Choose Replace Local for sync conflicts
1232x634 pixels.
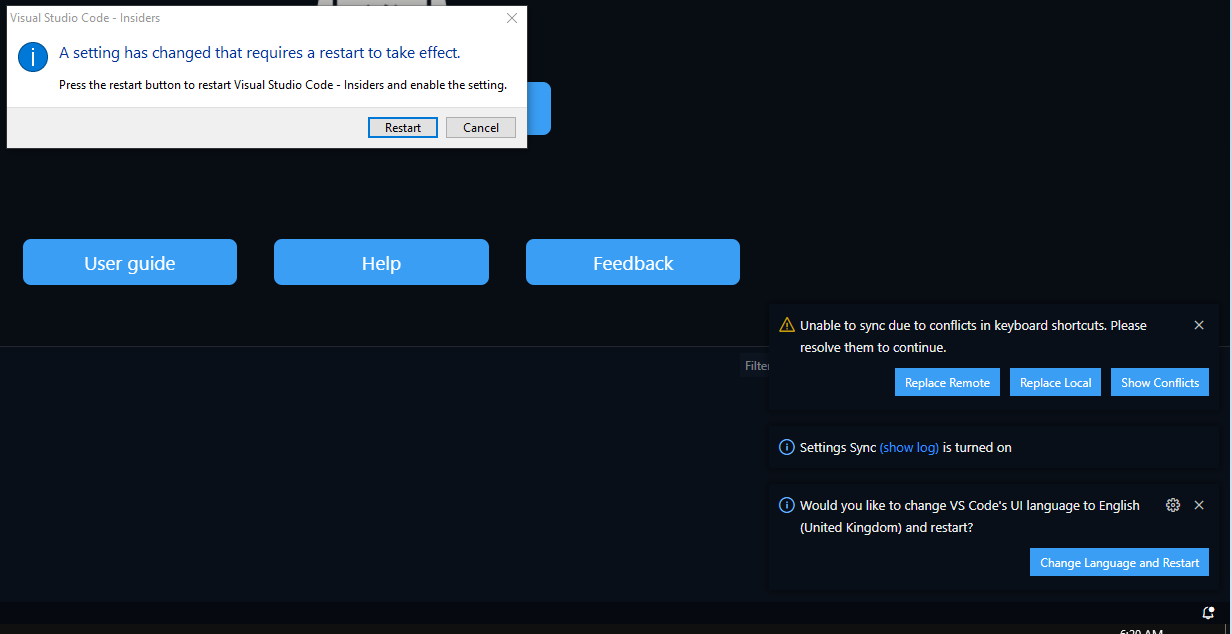(1055, 382)
